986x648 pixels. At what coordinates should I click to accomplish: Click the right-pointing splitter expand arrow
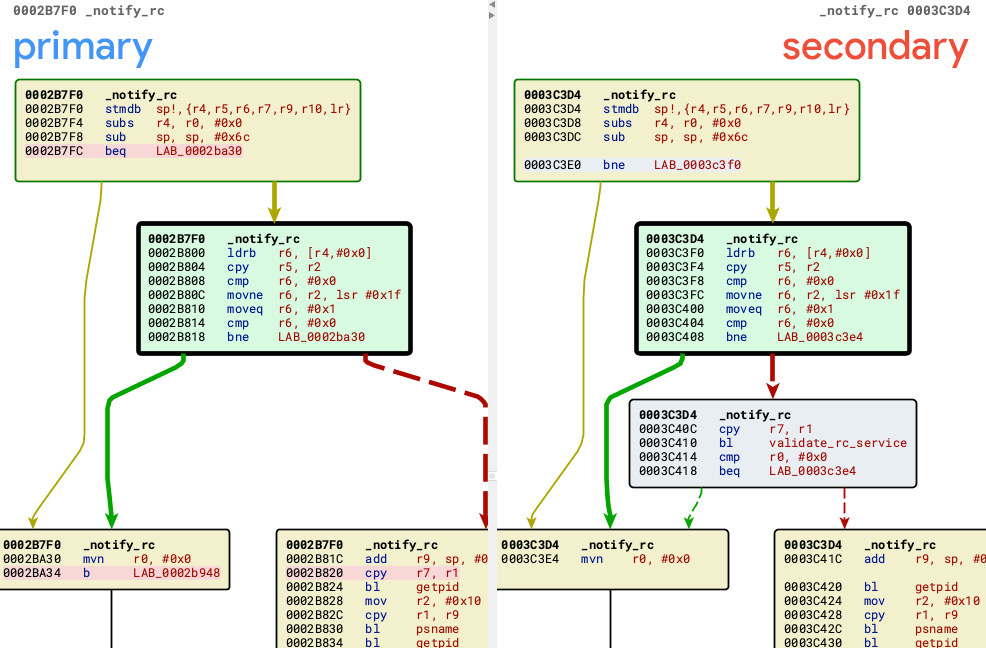point(492,14)
